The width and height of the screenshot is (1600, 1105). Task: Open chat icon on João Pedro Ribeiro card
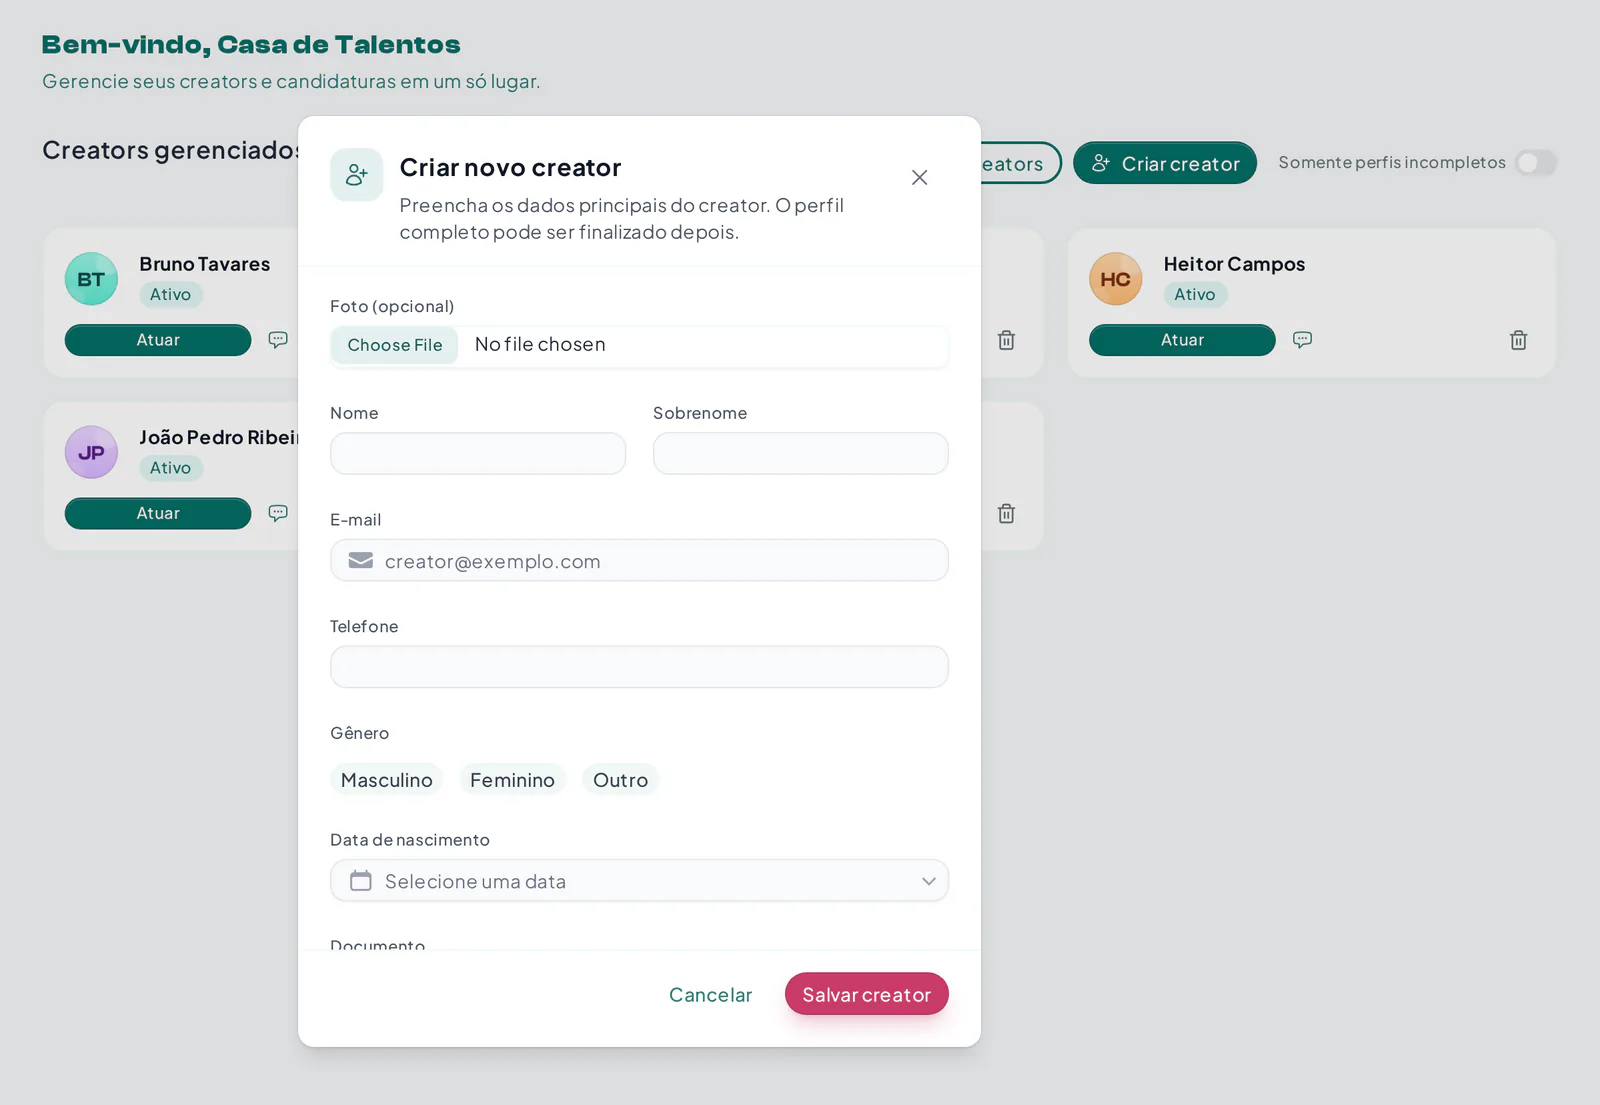278,513
